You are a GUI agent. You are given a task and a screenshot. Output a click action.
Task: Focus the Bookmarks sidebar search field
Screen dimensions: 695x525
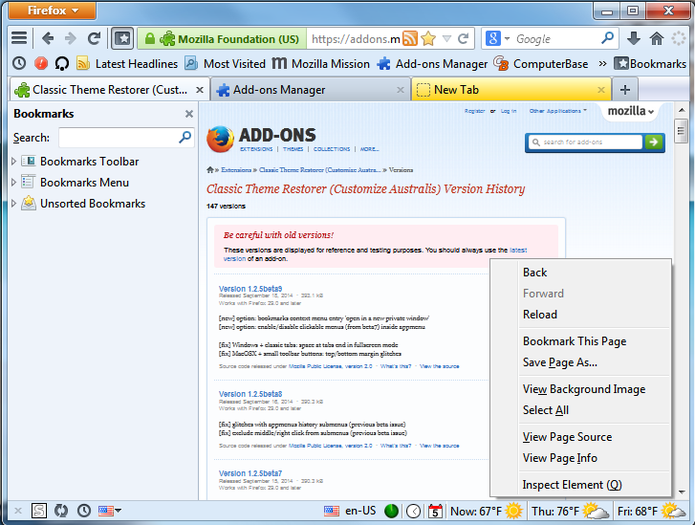(x=126, y=137)
